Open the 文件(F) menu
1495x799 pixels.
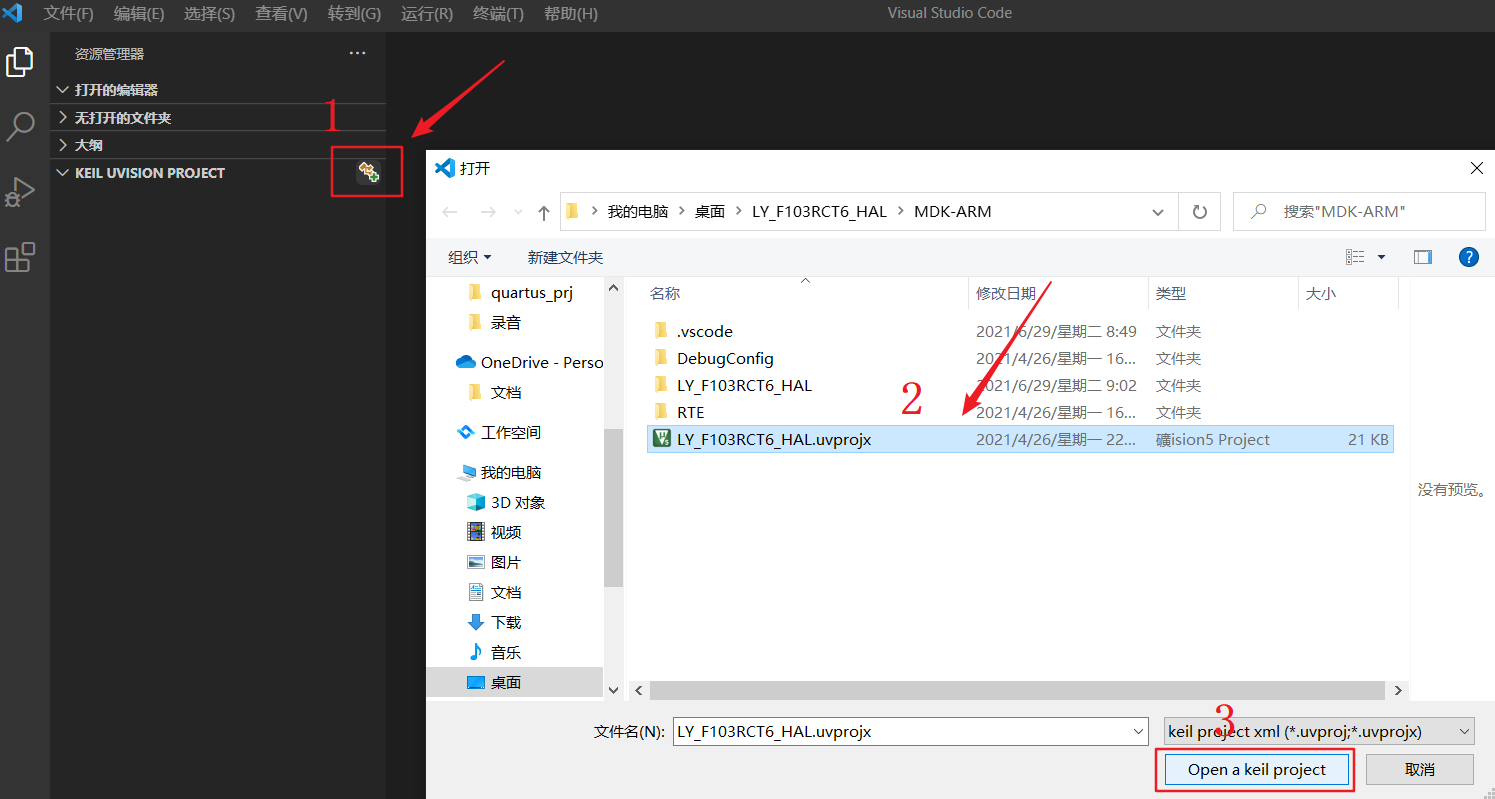68,13
